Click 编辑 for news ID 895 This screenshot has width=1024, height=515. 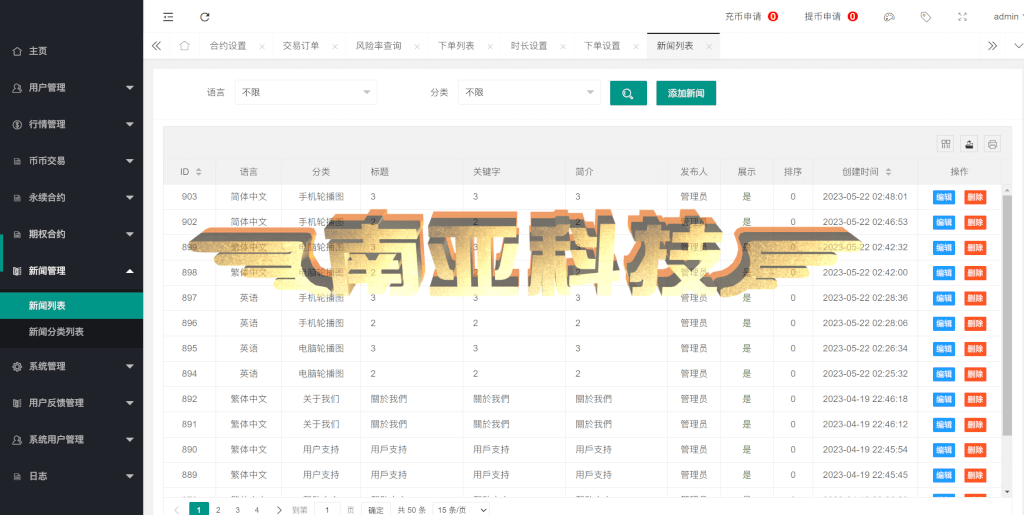(944, 349)
